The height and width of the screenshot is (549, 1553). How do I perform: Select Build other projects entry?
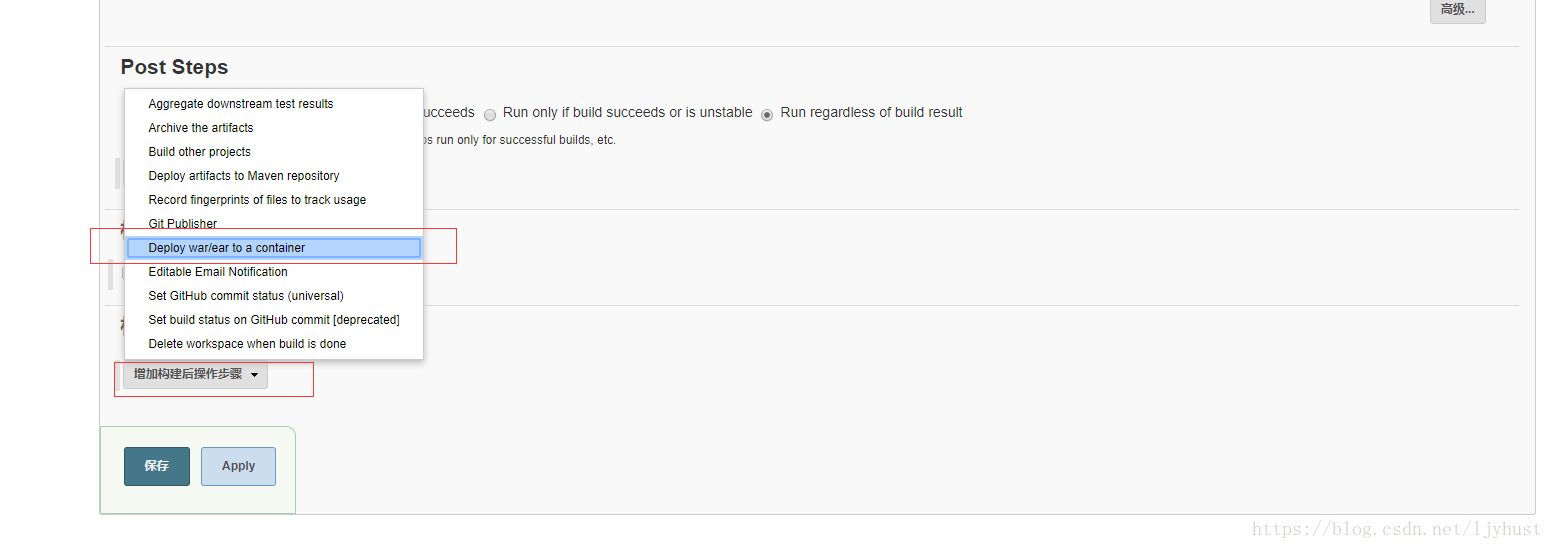point(199,152)
